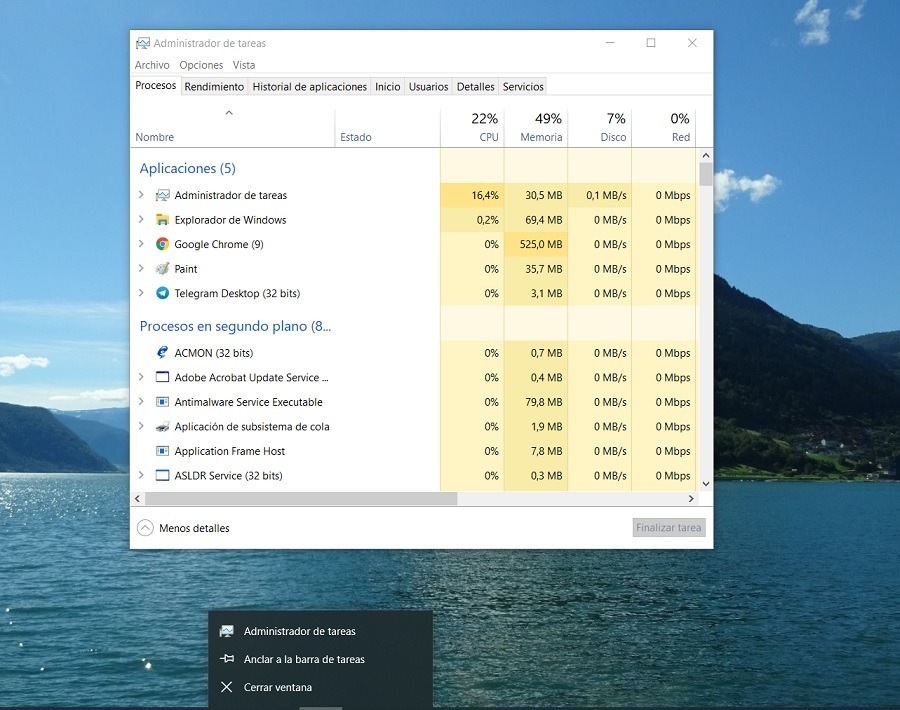Switch to the Rendimiento tab
Viewport: 900px width, 710px height.
pyautogui.click(x=214, y=87)
